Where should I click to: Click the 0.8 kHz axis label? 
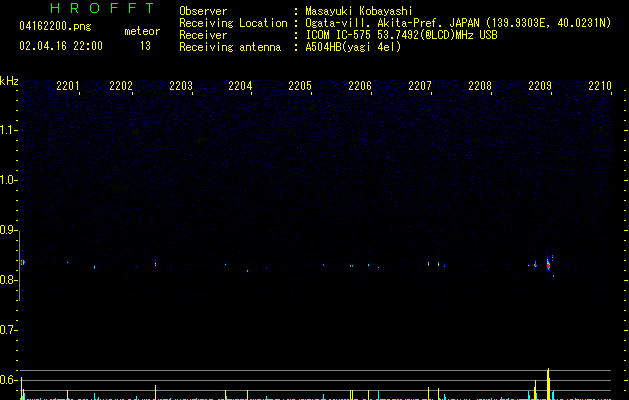8,280
